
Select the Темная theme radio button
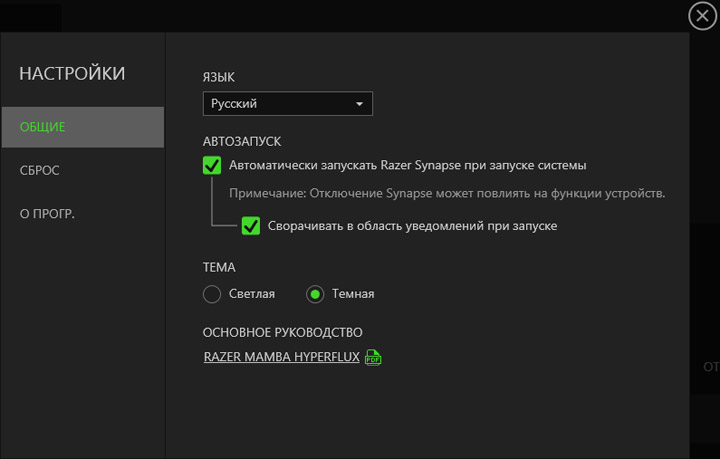click(315, 294)
